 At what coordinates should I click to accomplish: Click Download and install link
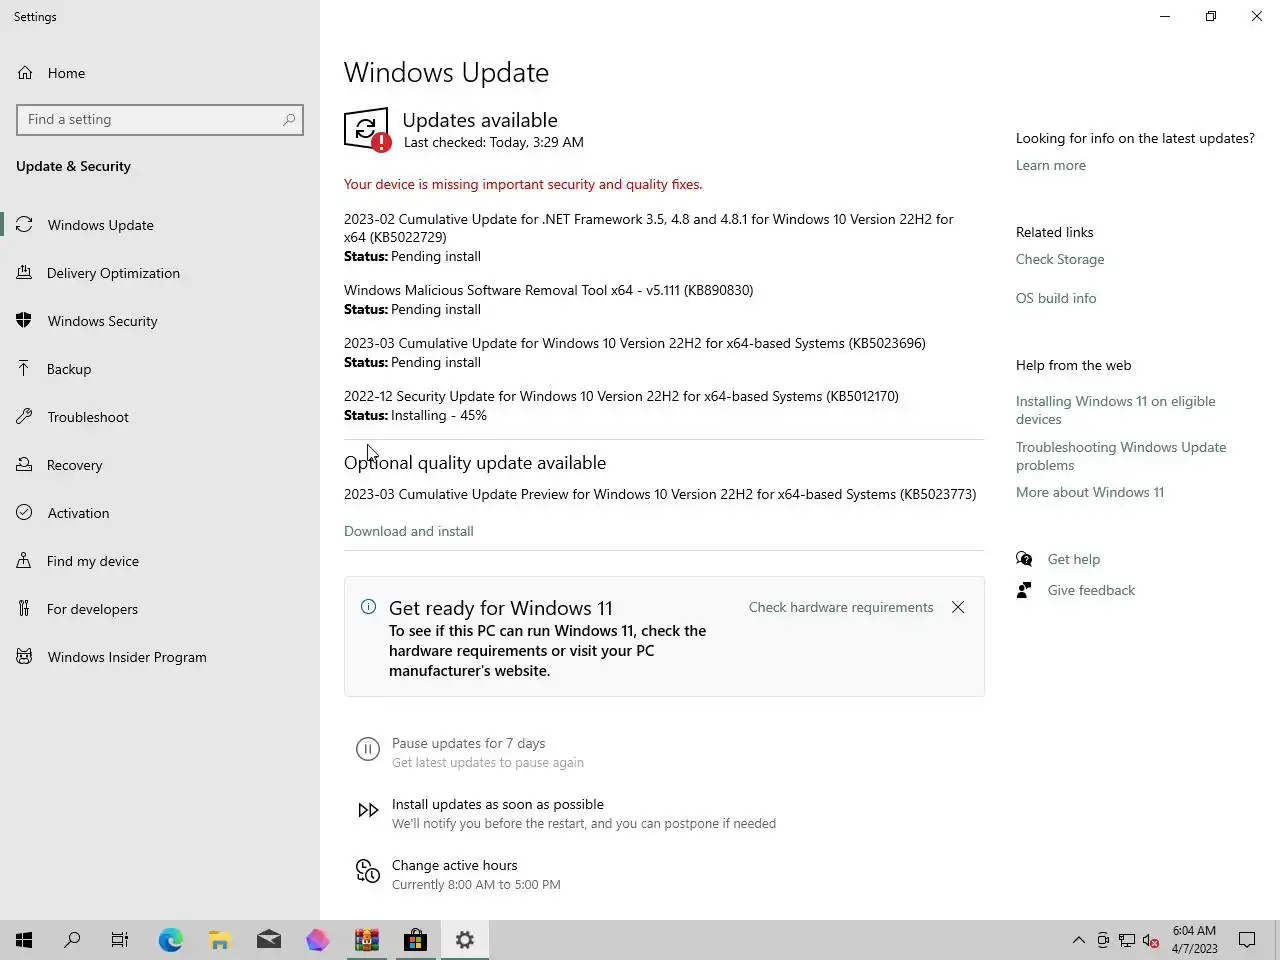click(409, 531)
